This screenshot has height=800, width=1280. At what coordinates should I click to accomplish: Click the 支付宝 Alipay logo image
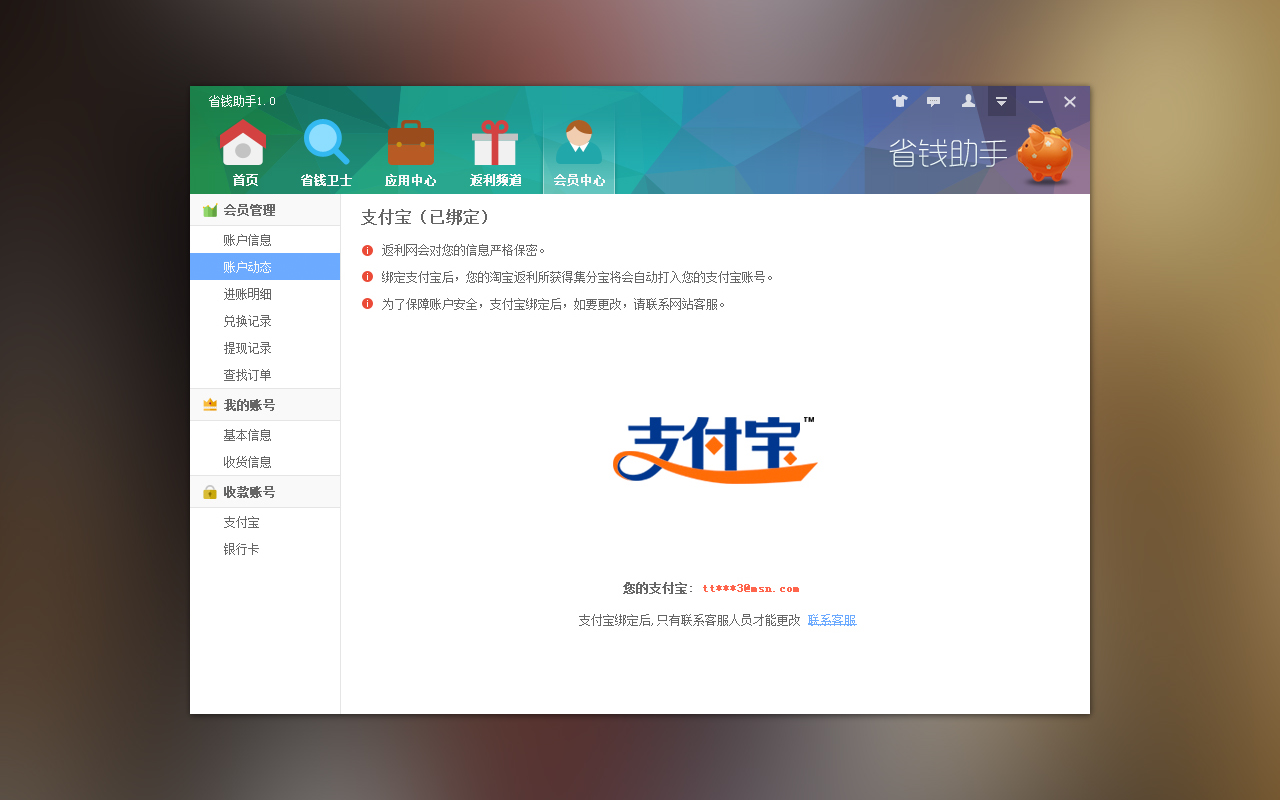tap(715, 449)
